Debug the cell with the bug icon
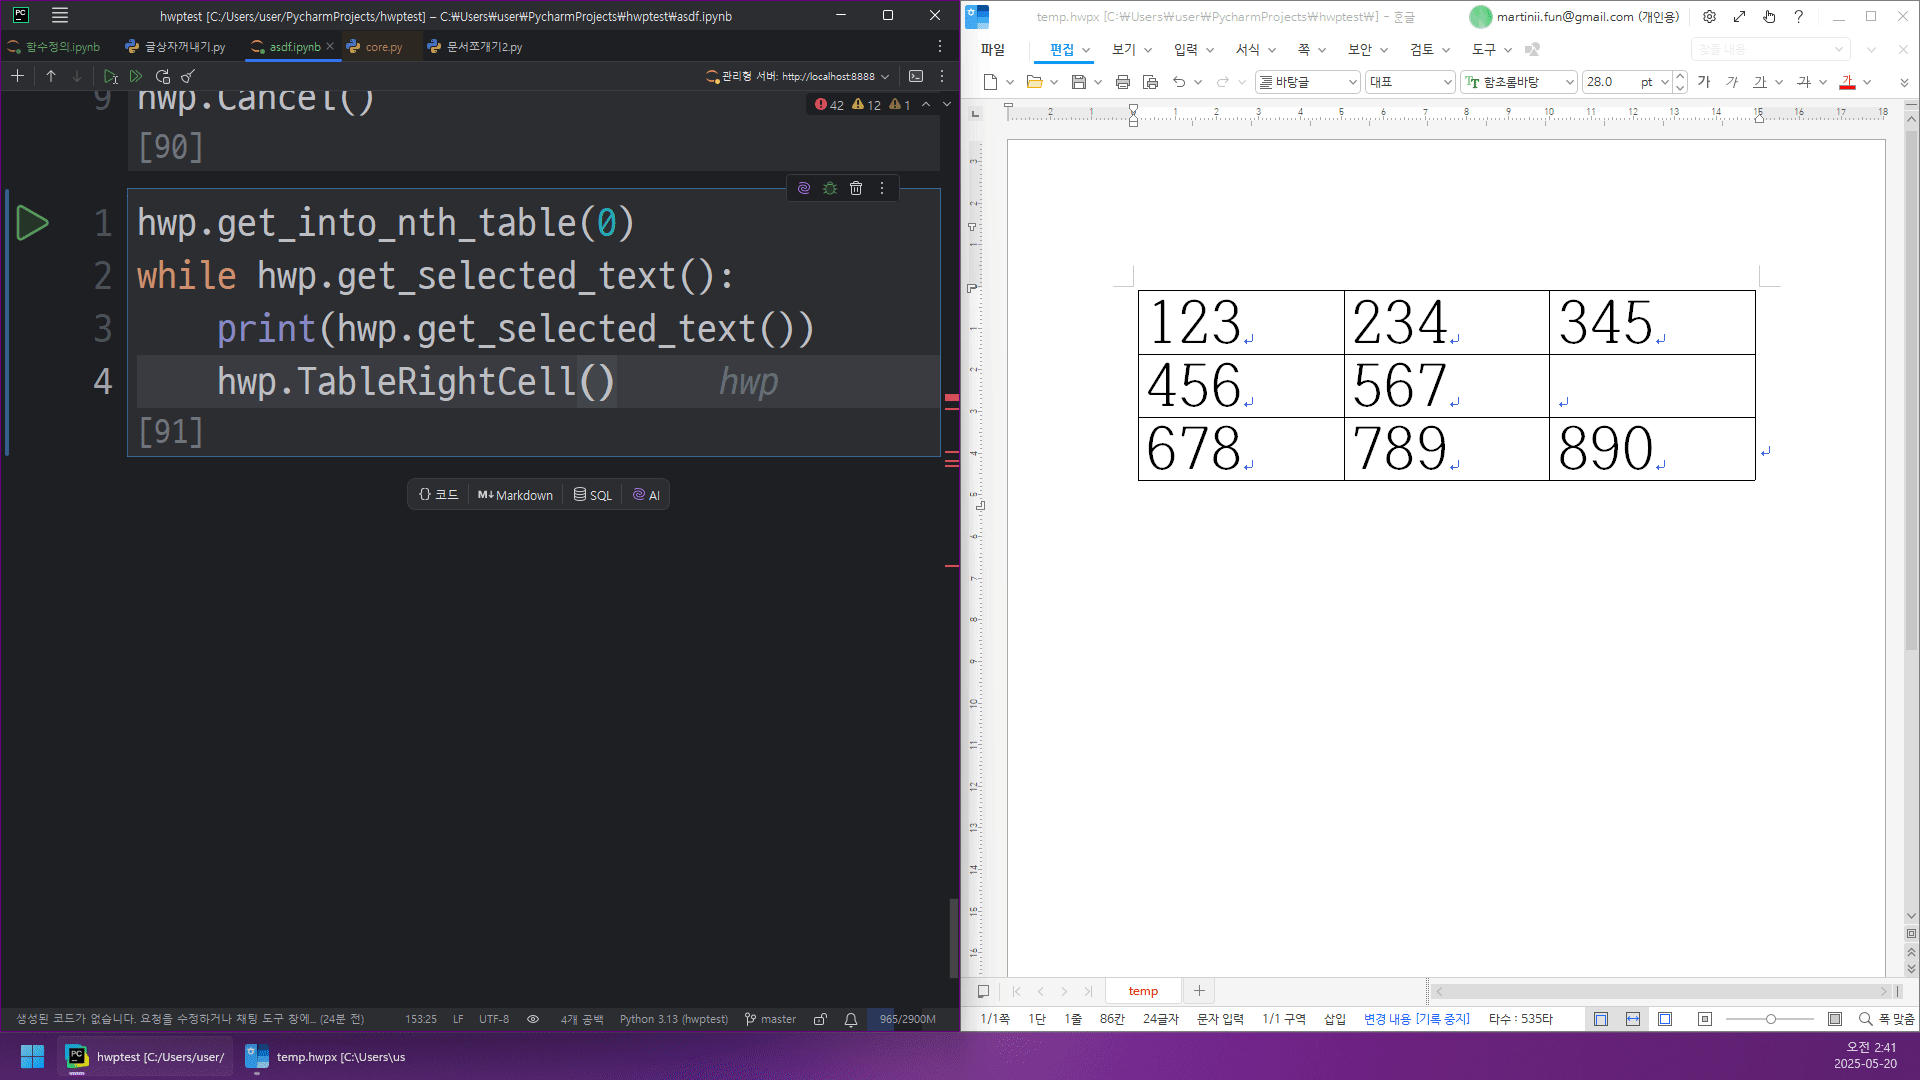Screen dimensions: 1920x1080 click(x=830, y=188)
